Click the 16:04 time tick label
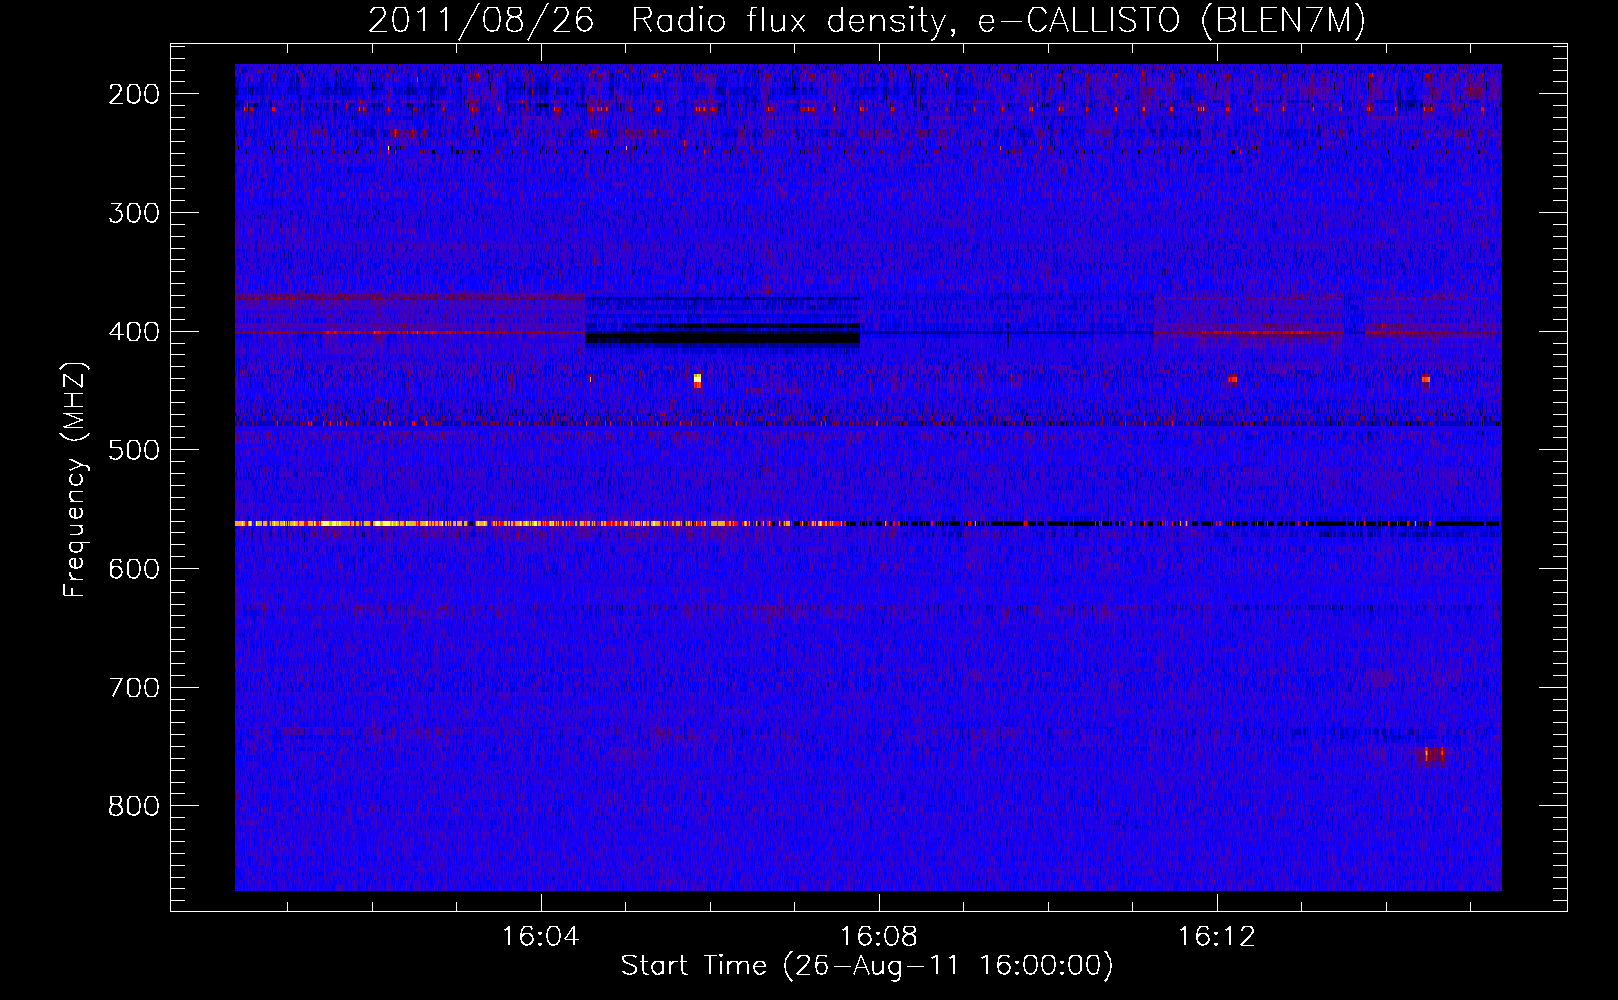Image resolution: width=1618 pixels, height=1000 pixels. point(540,936)
